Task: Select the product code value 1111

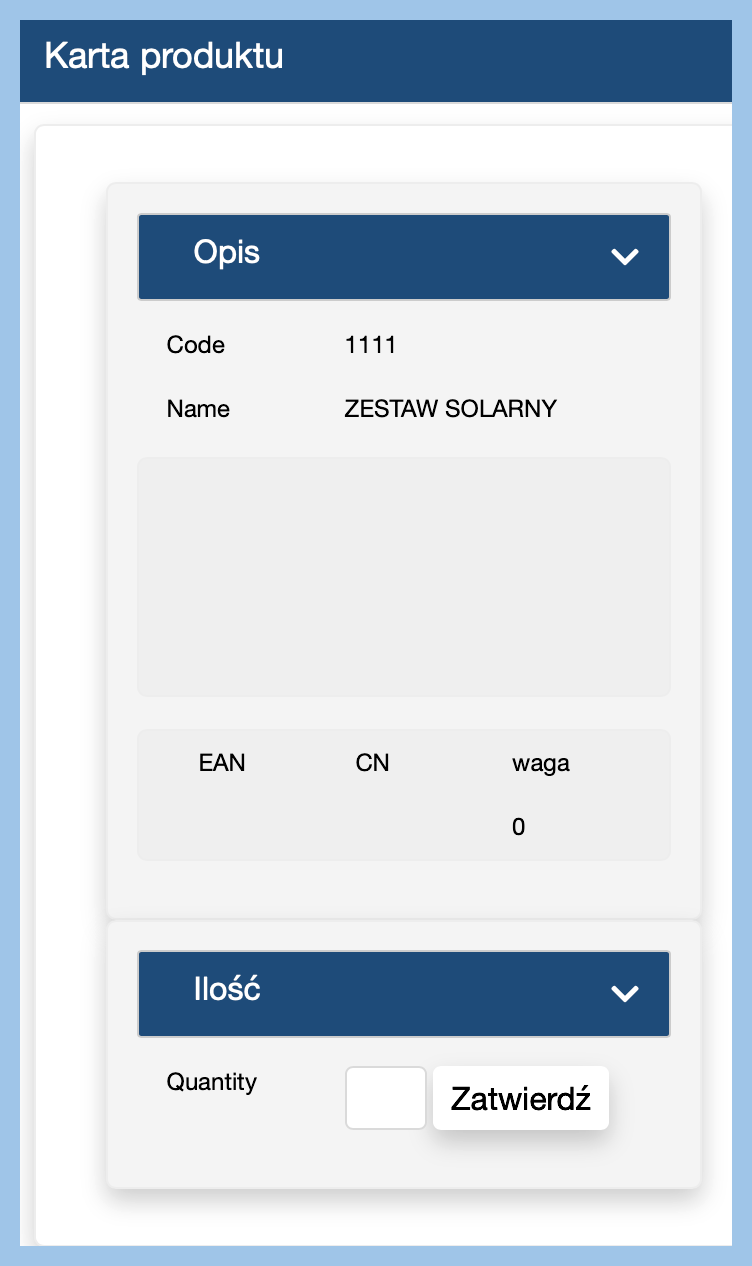Action: [370, 345]
